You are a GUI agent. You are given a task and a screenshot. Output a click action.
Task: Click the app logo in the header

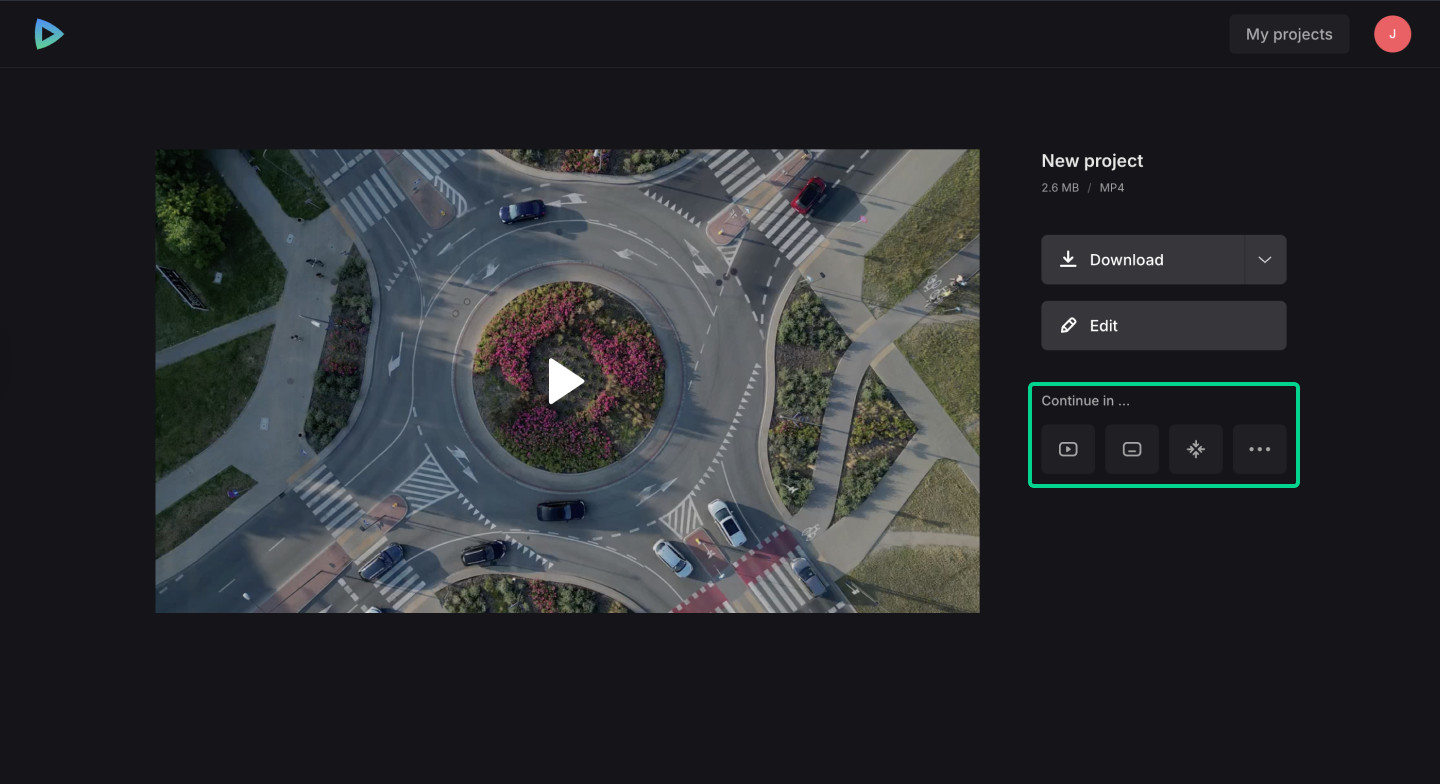(48, 34)
